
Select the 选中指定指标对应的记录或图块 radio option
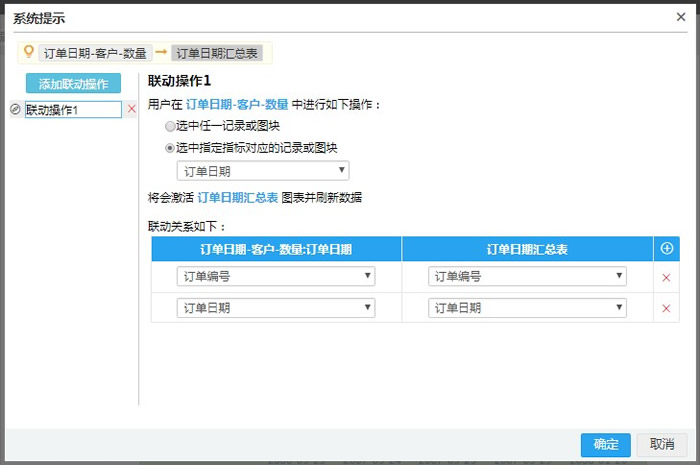click(170, 148)
